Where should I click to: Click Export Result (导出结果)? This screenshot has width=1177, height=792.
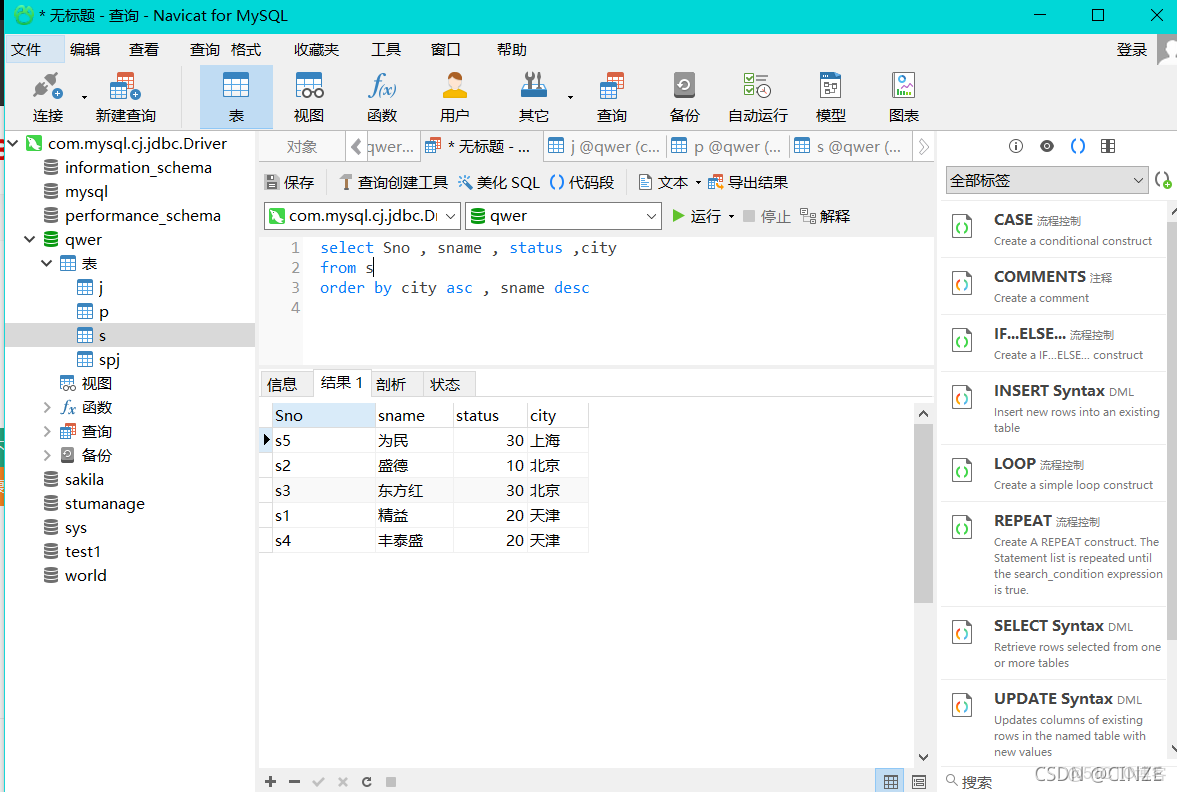click(748, 182)
